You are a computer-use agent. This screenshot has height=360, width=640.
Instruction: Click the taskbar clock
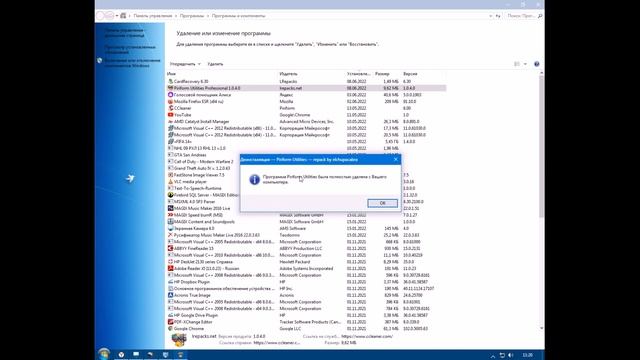pos(528,355)
